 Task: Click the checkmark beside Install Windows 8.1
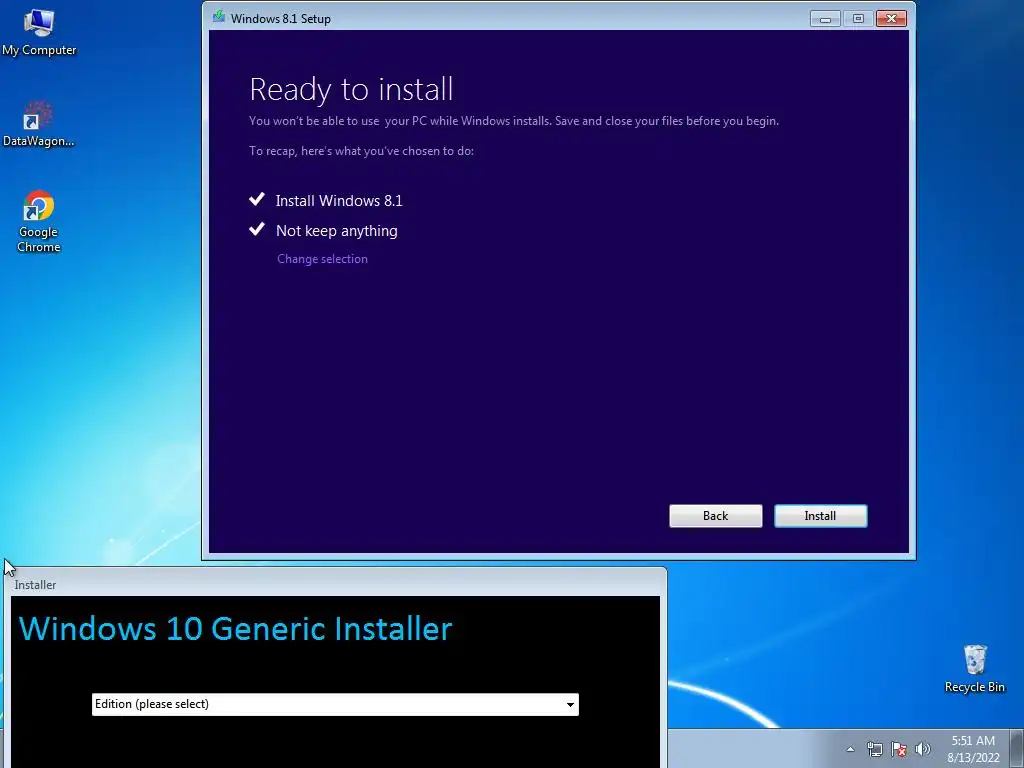click(x=257, y=199)
